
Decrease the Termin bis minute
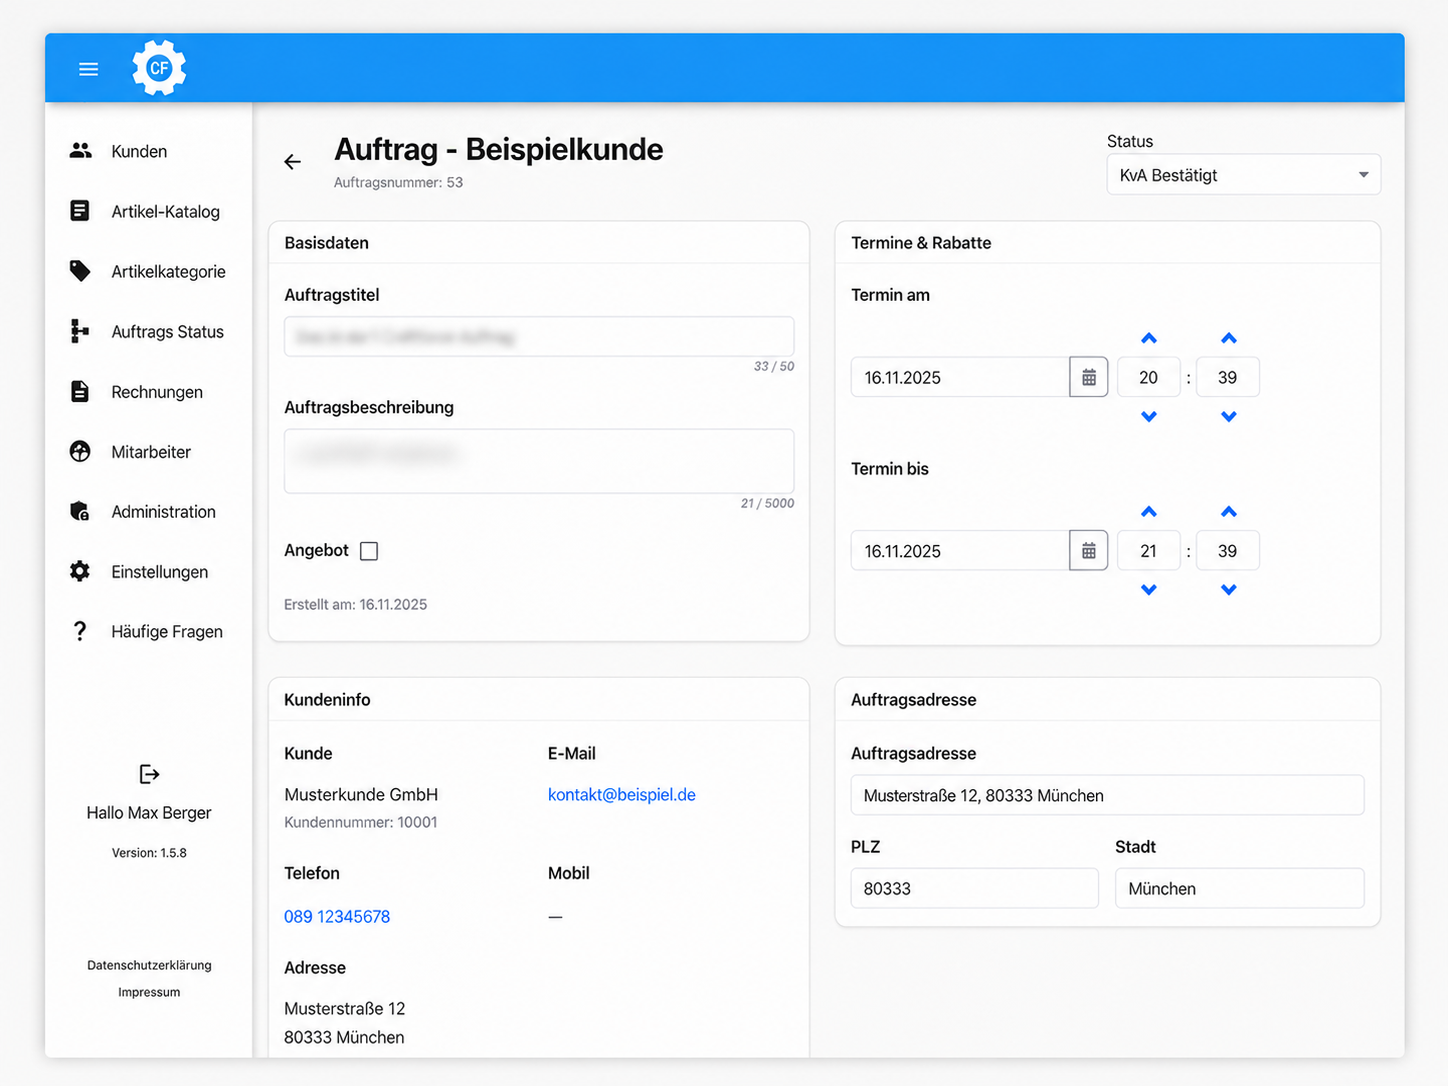click(1229, 590)
